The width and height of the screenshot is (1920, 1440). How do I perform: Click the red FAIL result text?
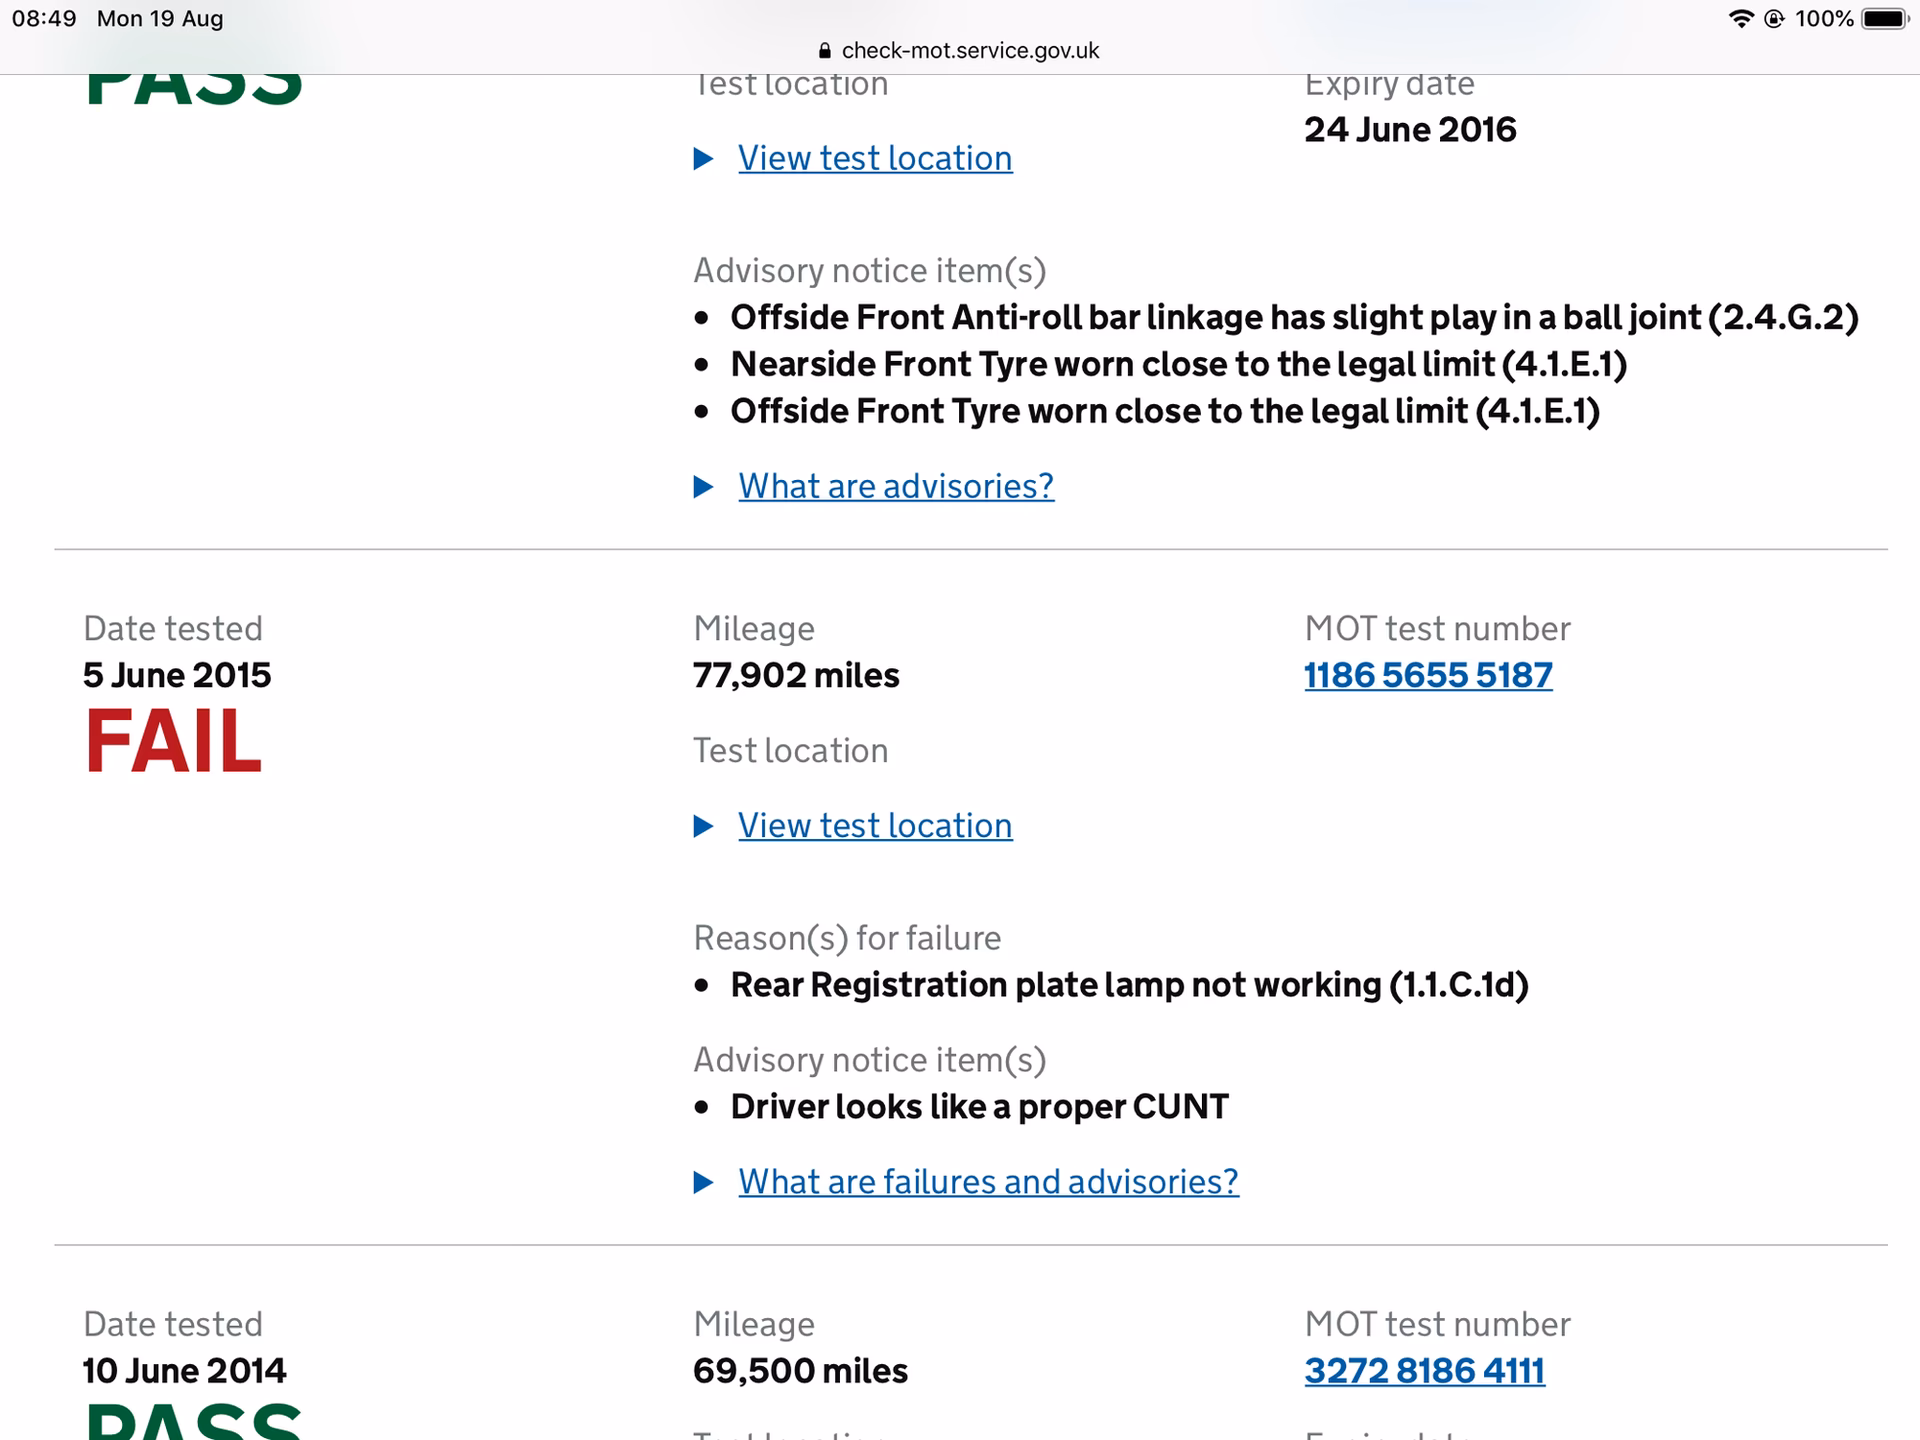(174, 741)
